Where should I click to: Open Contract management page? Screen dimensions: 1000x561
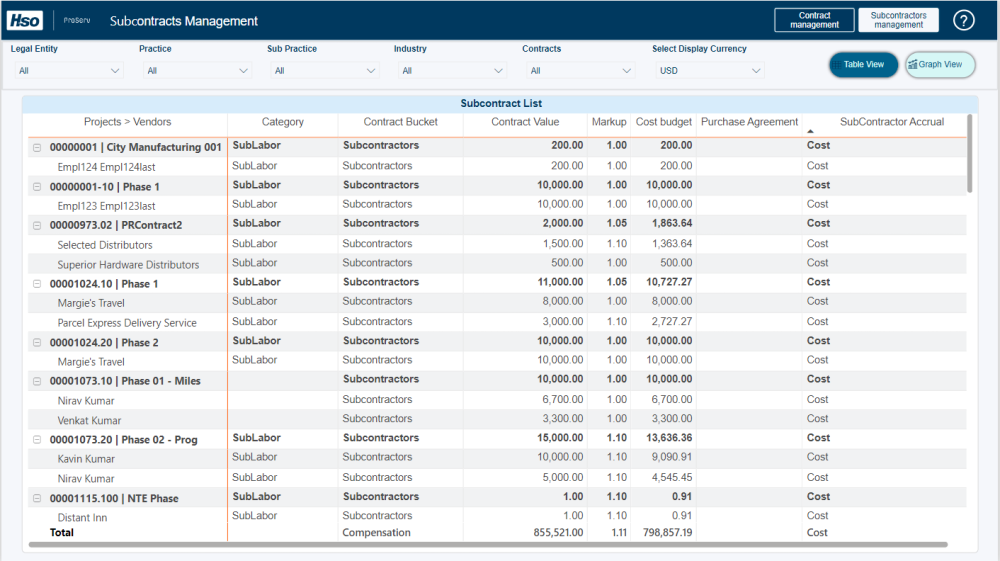[x=814, y=20]
